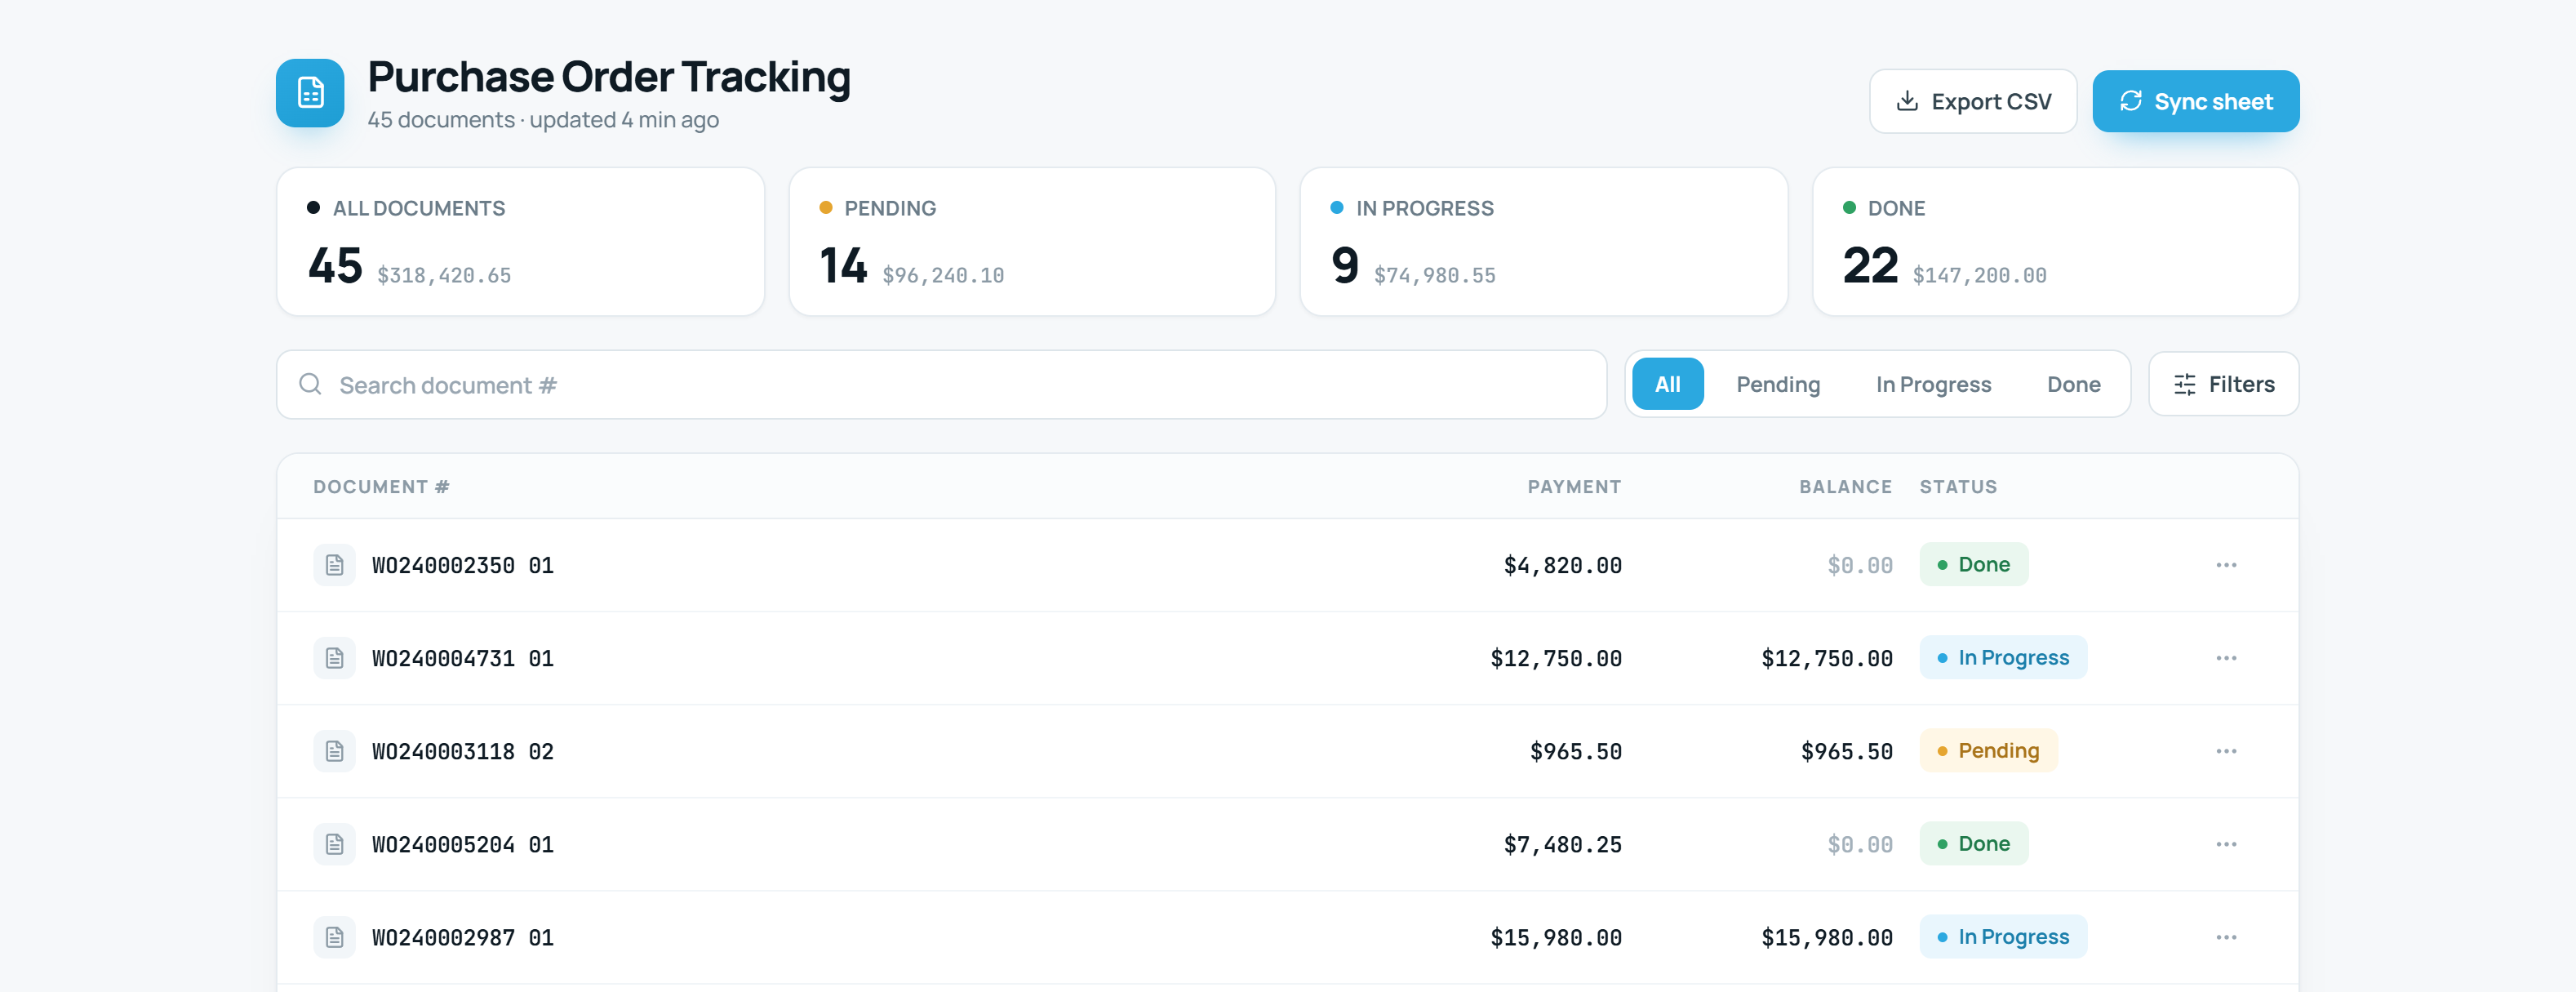Click the $147,200.00 done amount
The width and height of the screenshot is (2576, 992).
tap(1979, 275)
